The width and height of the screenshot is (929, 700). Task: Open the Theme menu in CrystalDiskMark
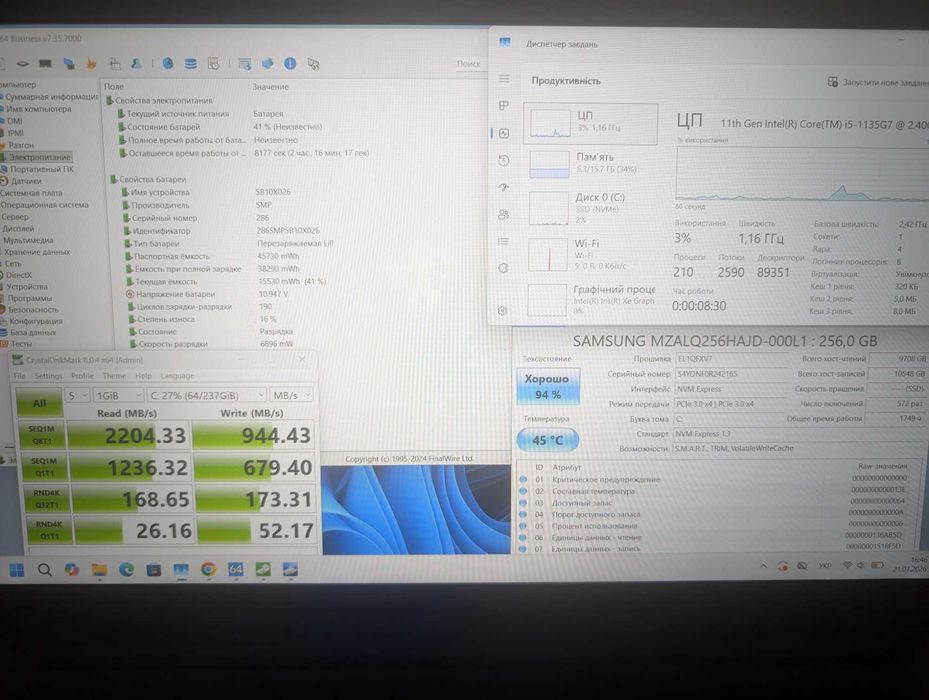[x=114, y=376]
